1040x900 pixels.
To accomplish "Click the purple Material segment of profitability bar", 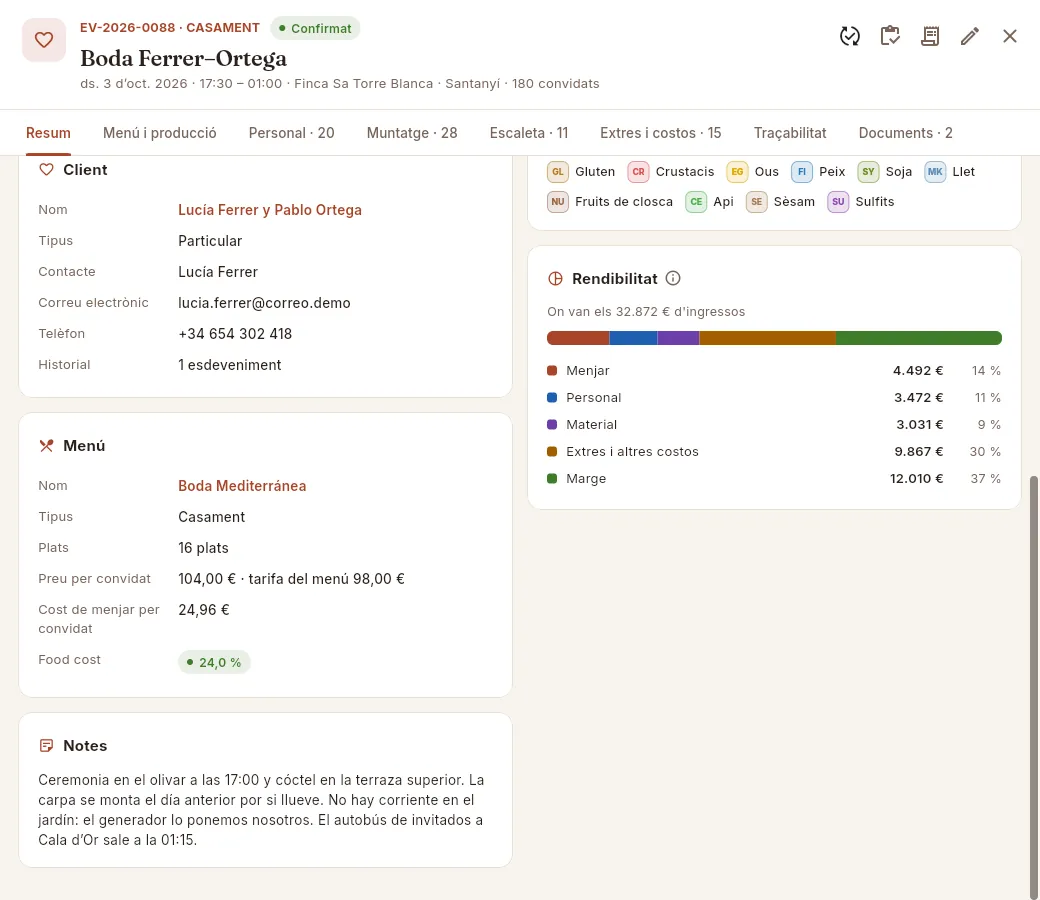I will 679,338.
